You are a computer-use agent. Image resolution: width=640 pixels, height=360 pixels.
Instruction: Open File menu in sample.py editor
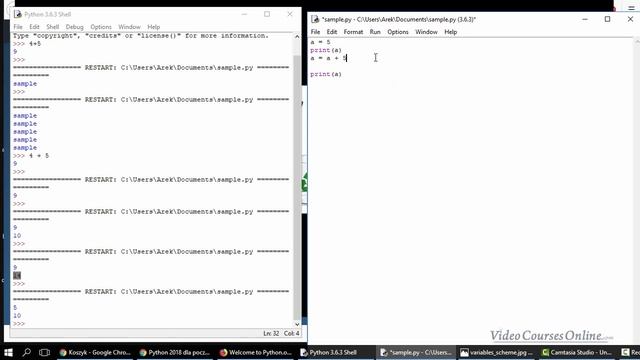[x=315, y=32]
